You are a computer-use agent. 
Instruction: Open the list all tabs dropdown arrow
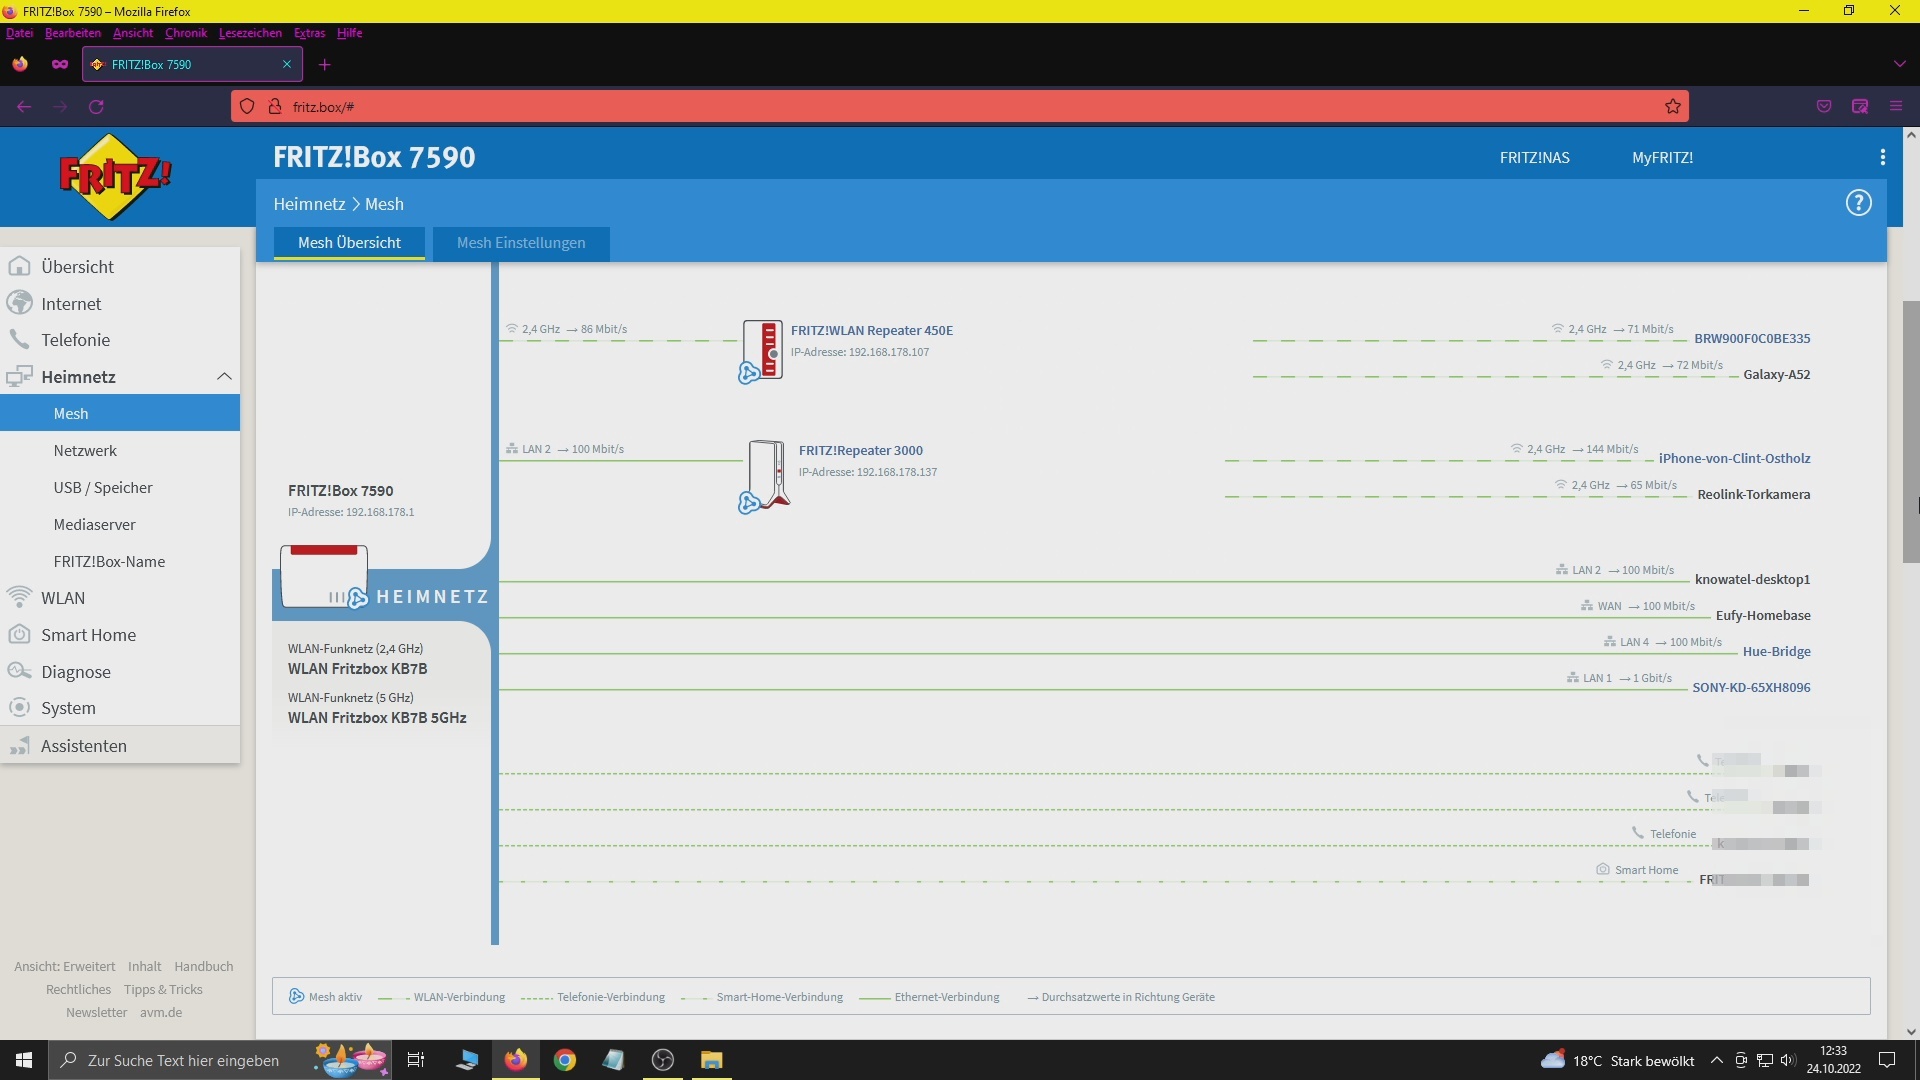(x=1899, y=65)
